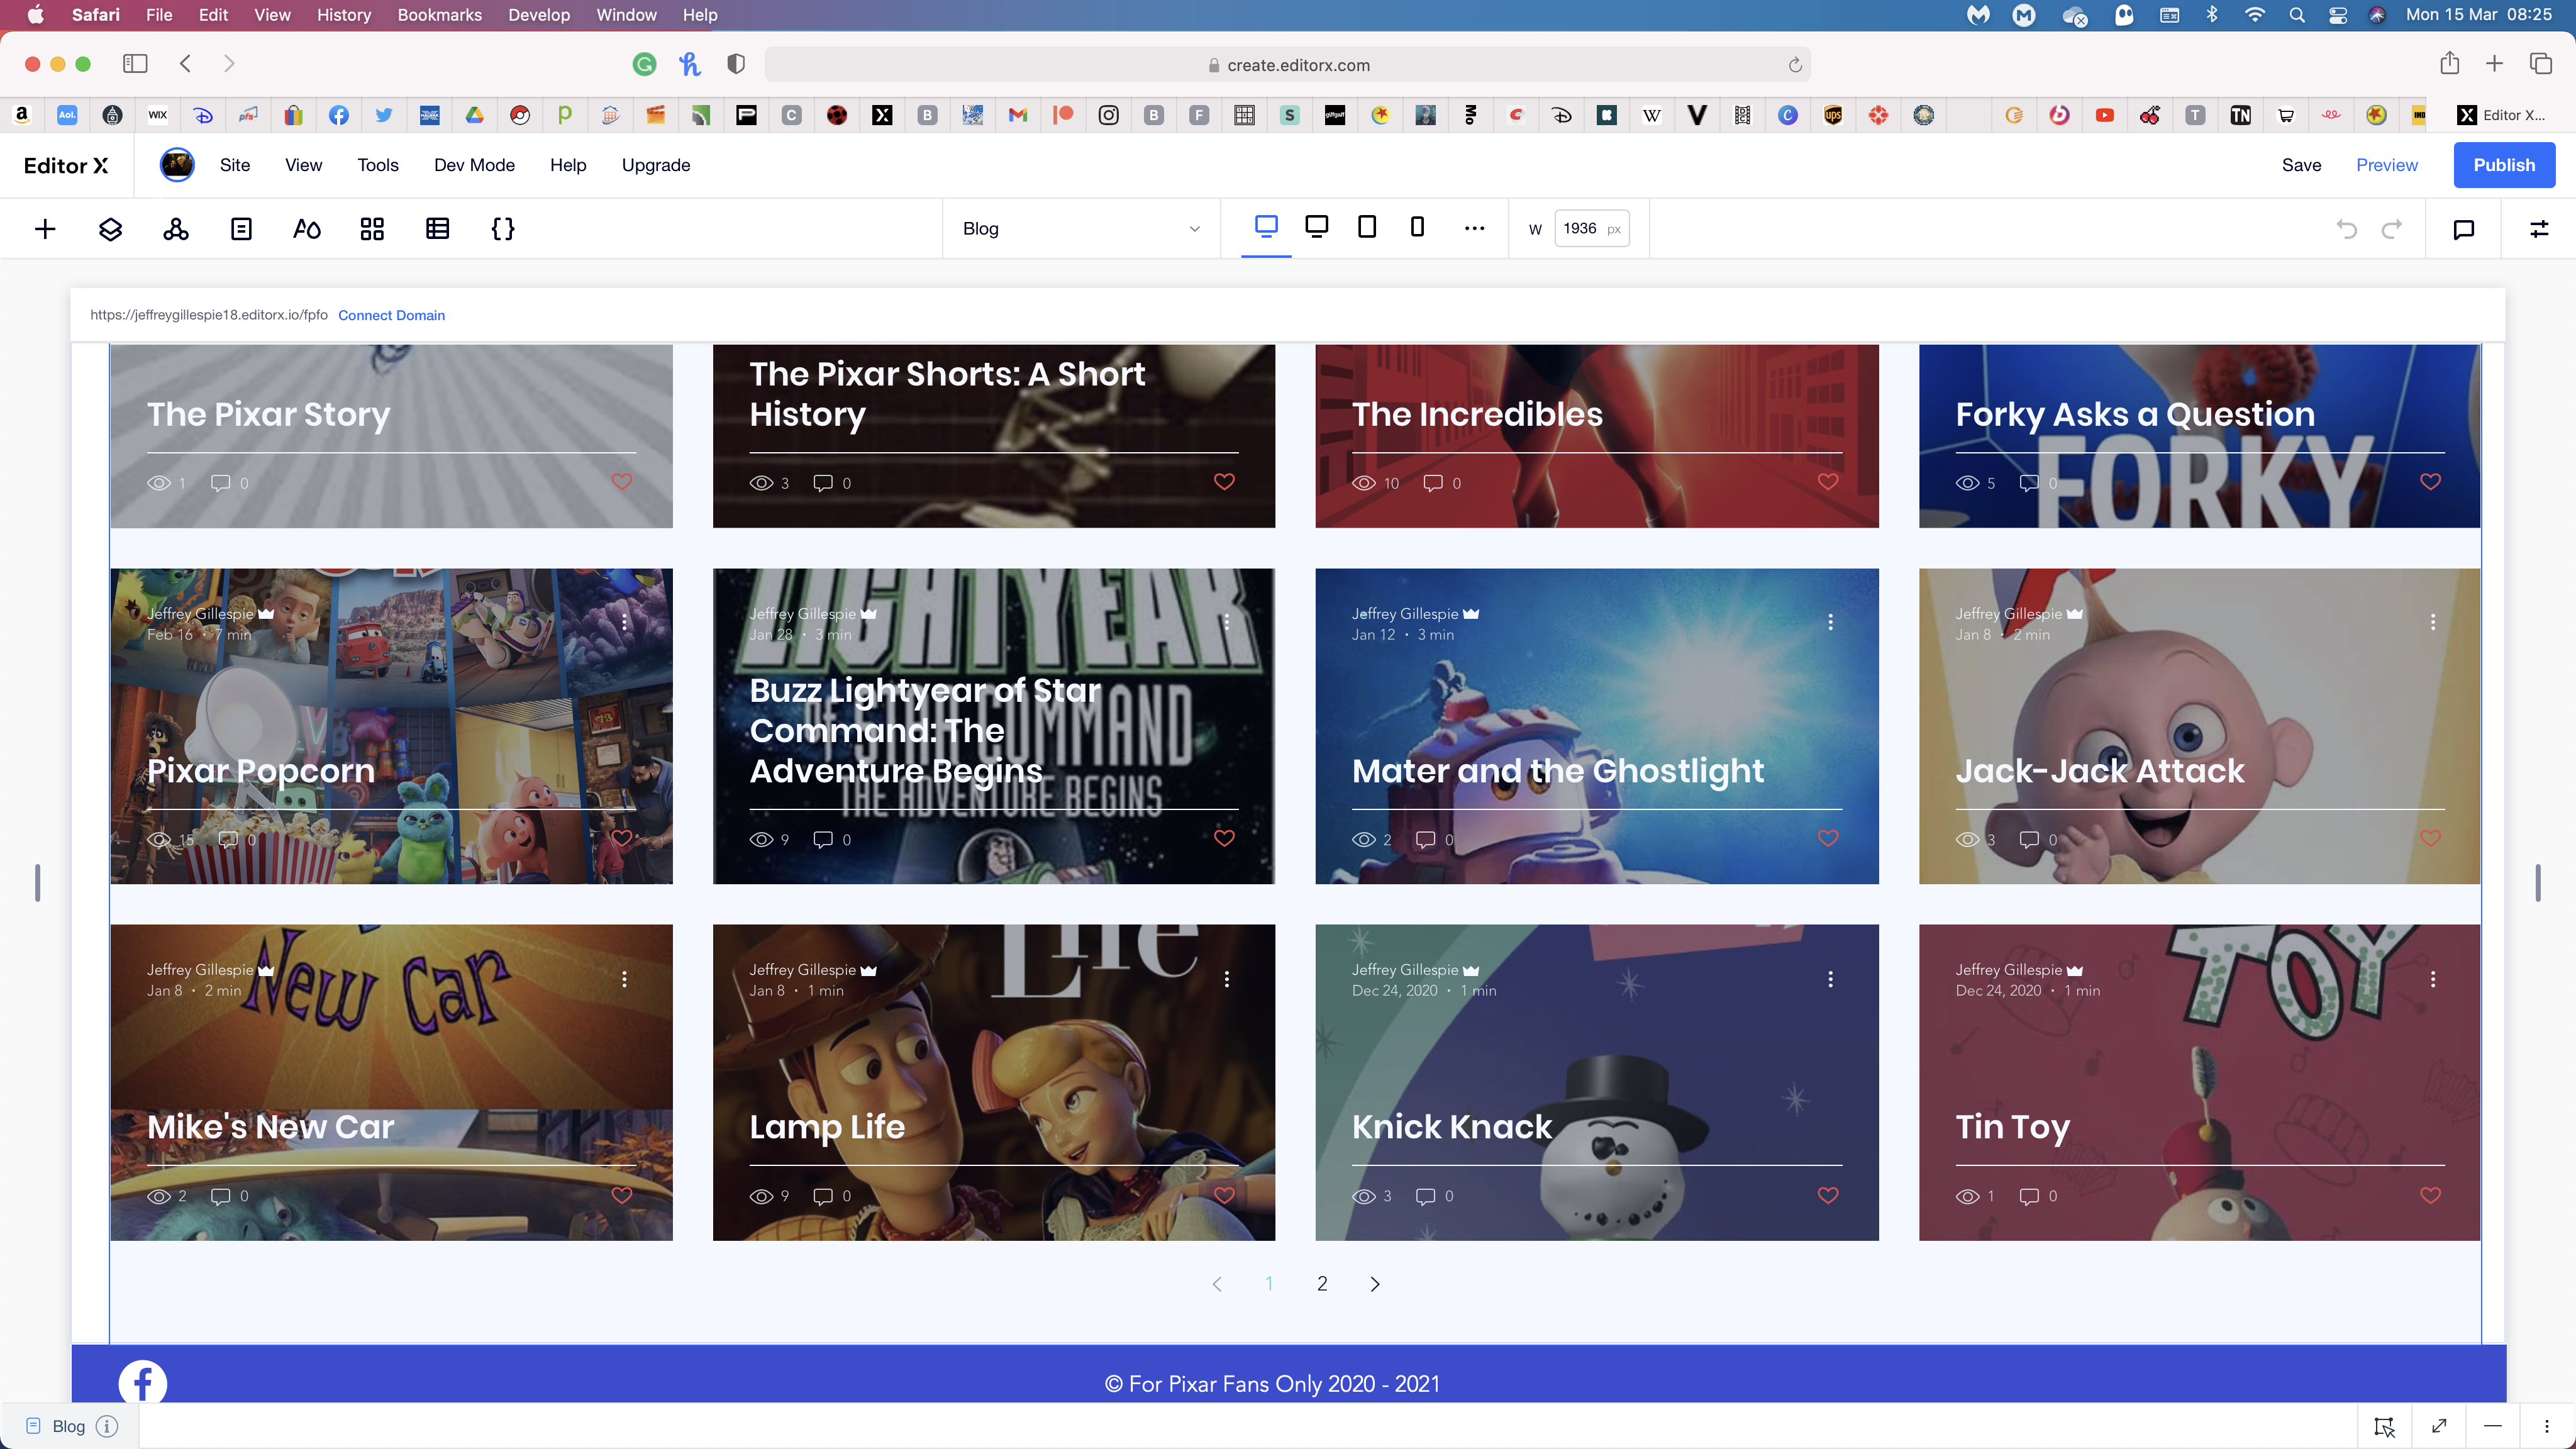The height and width of the screenshot is (1449, 2576).
Task: Click the canvas width input field
Action: point(1582,229)
